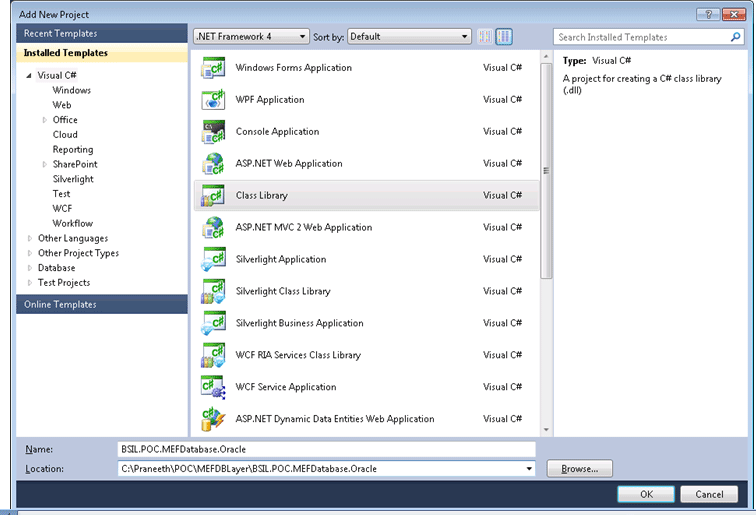This screenshot has height=515, width=756.
Task: Open the .NET Framework 4 version dropdown
Action: coord(251,37)
